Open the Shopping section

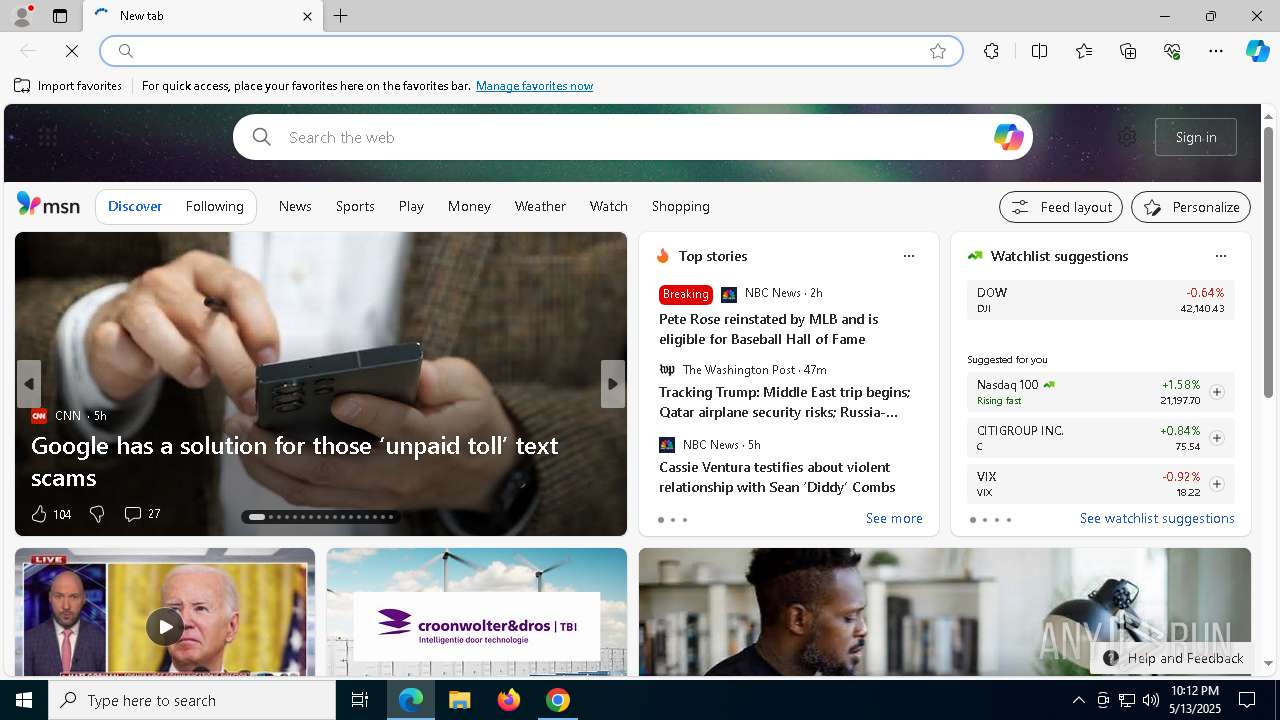coord(681,206)
